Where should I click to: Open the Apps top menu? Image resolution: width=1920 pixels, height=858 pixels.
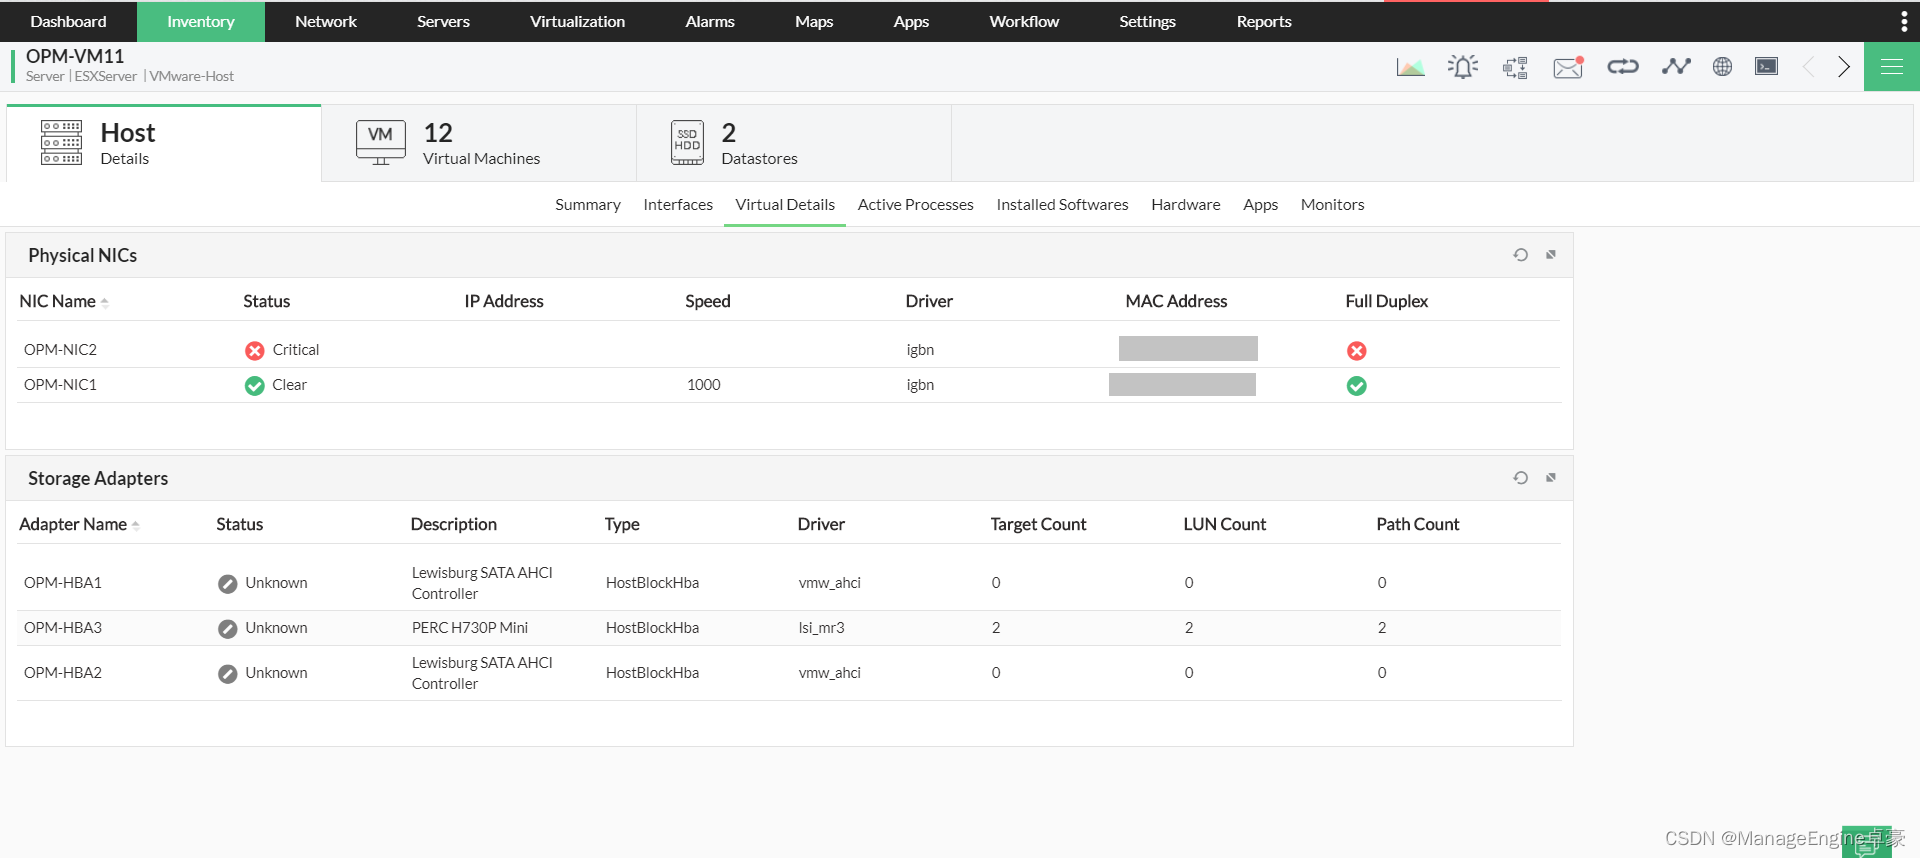click(x=911, y=21)
